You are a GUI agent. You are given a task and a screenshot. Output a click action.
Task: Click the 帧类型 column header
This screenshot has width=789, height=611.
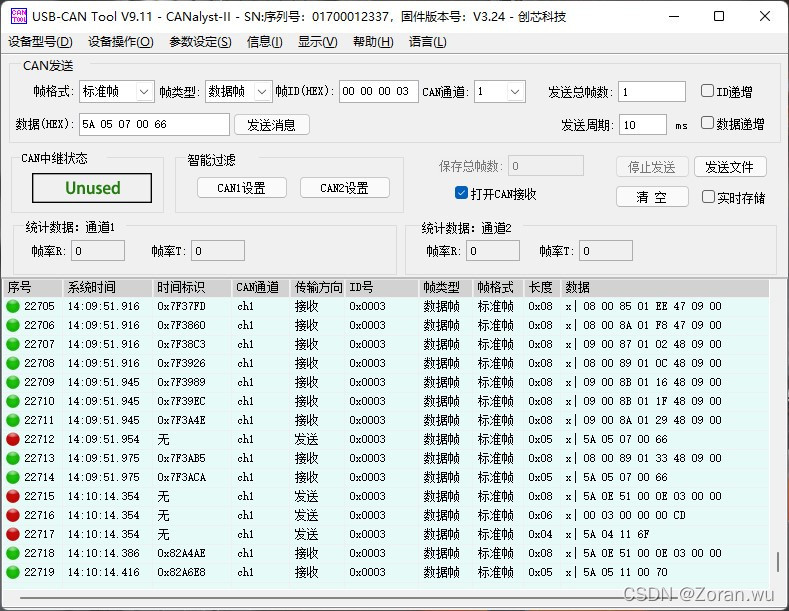[445, 287]
